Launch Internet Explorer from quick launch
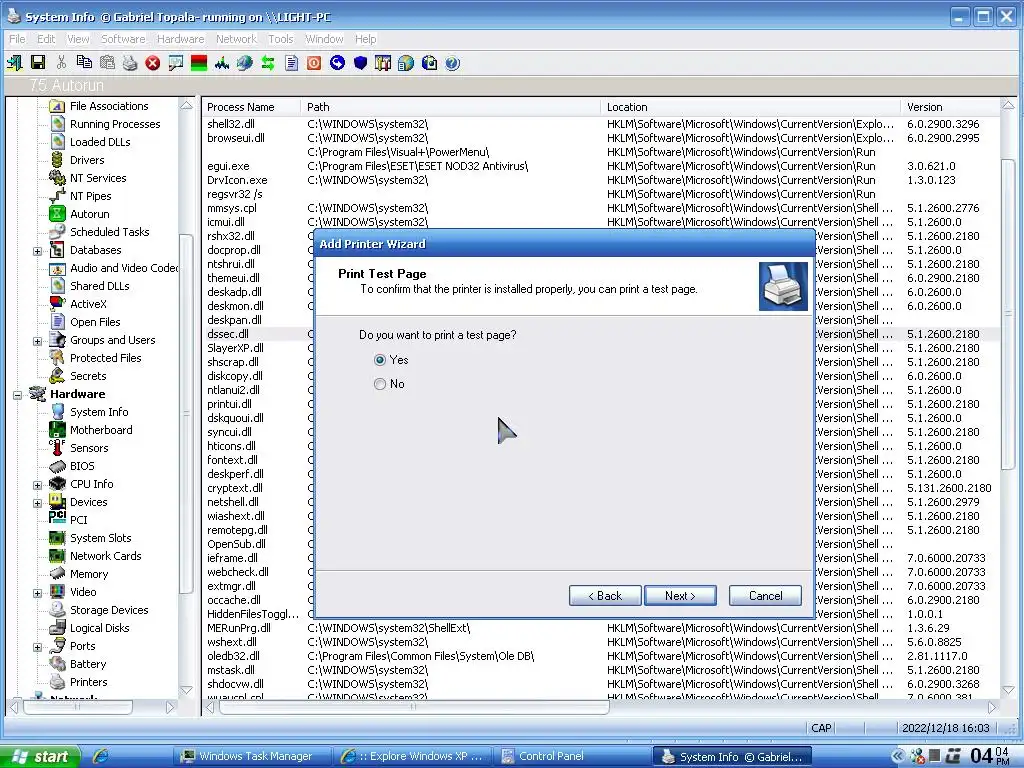1024x768 pixels. coord(100,756)
